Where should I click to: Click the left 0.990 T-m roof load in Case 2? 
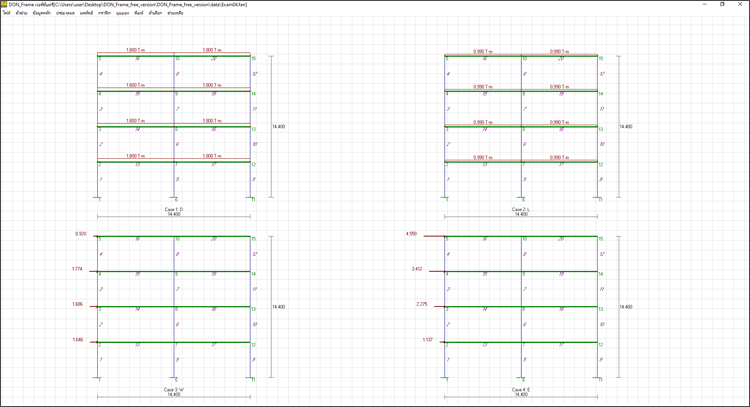tap(483, 50)
